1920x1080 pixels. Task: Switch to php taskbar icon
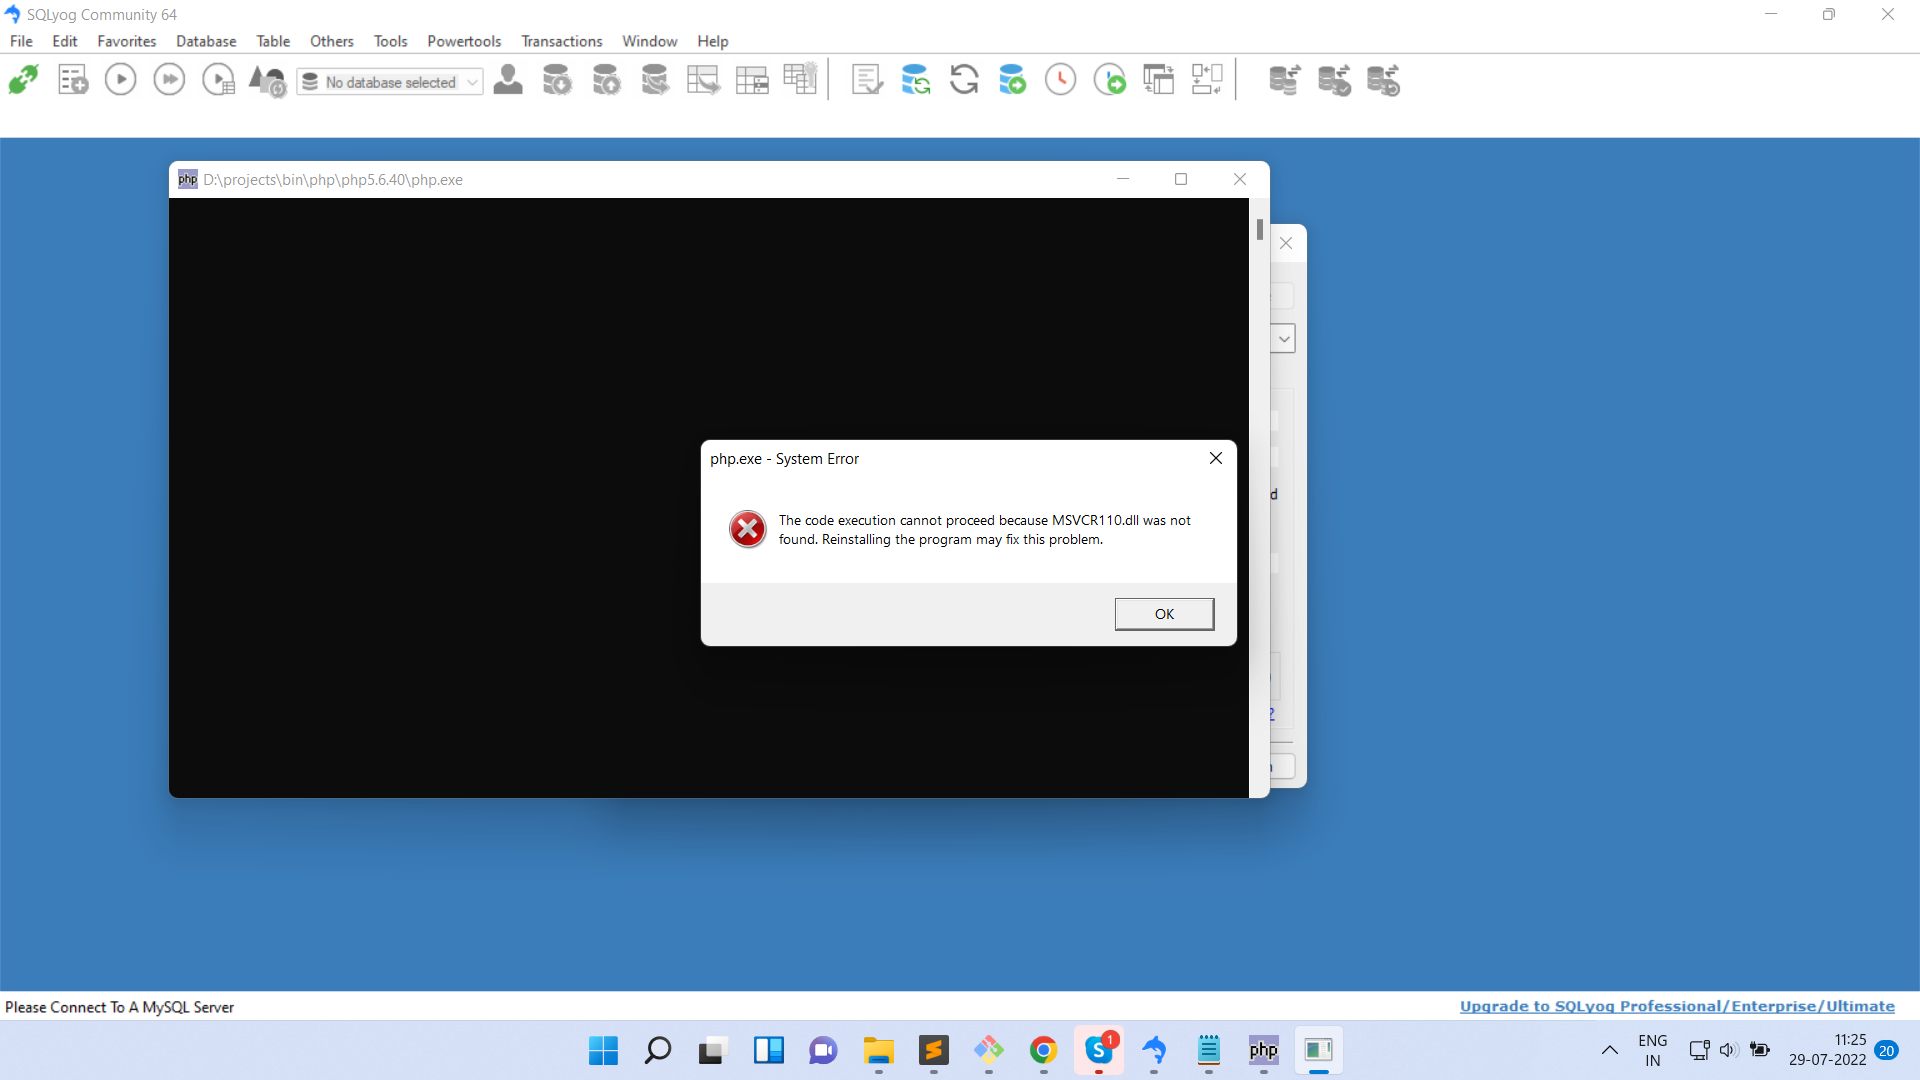click(x=1264, y=1050)
